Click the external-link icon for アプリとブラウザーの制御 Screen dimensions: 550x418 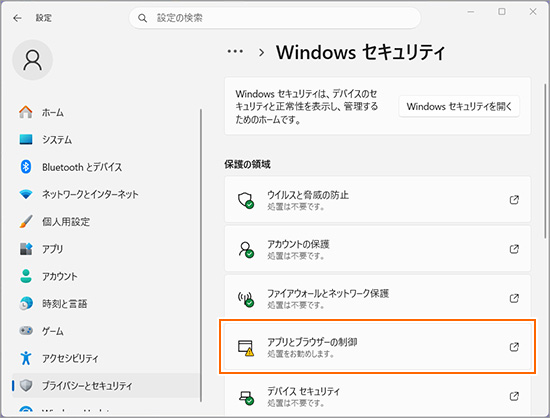pyautogui.click(x=514, y=347)
